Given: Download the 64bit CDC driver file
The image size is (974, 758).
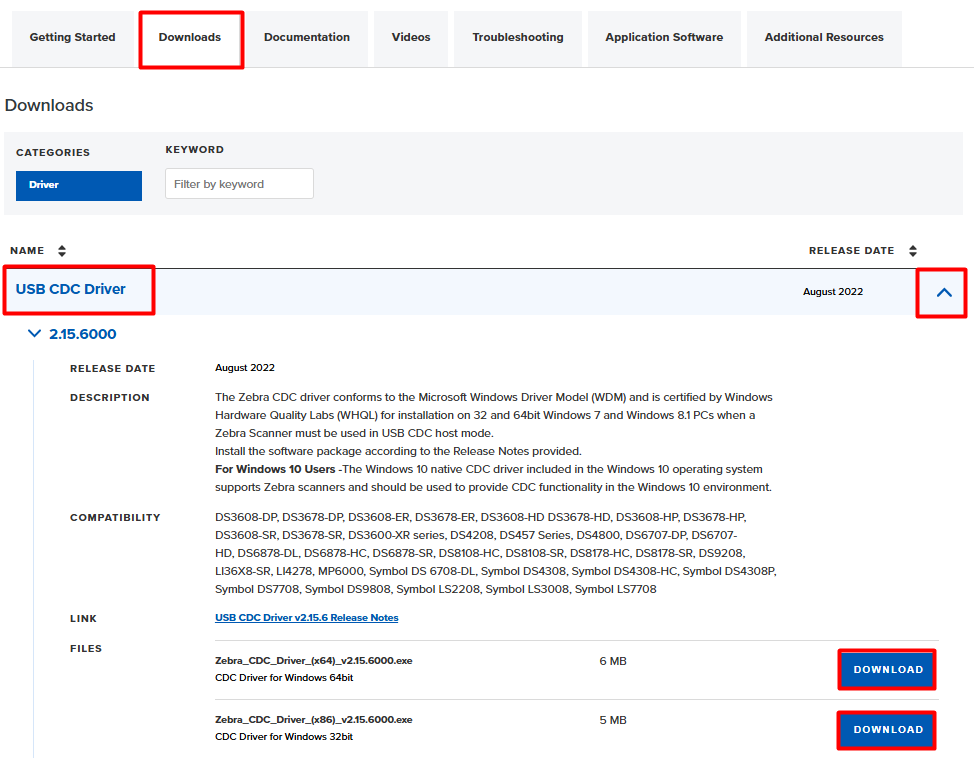Looking at the screenshot, I should point(887,670).
